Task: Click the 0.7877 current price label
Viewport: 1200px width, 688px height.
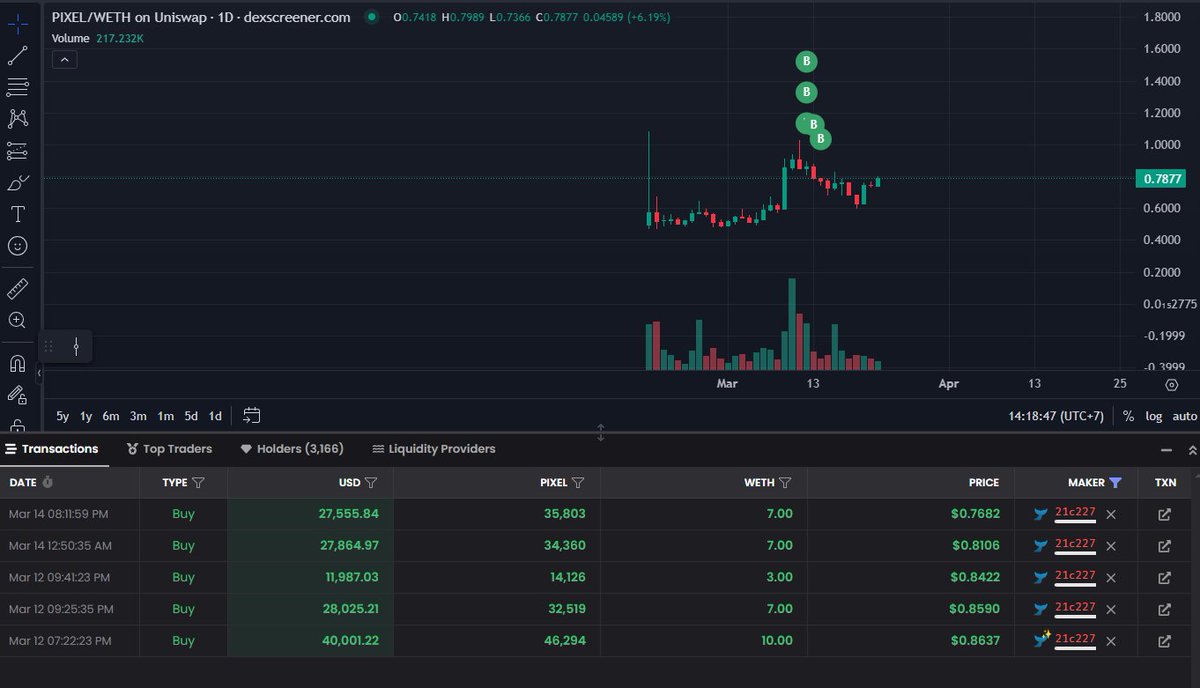Action: click(1160, 179)
